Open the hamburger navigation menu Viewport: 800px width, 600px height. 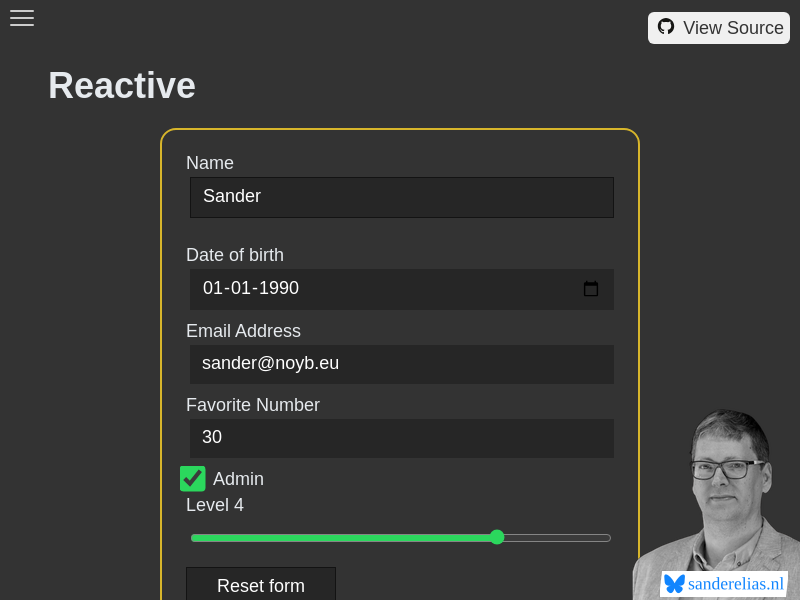(22, 18)
